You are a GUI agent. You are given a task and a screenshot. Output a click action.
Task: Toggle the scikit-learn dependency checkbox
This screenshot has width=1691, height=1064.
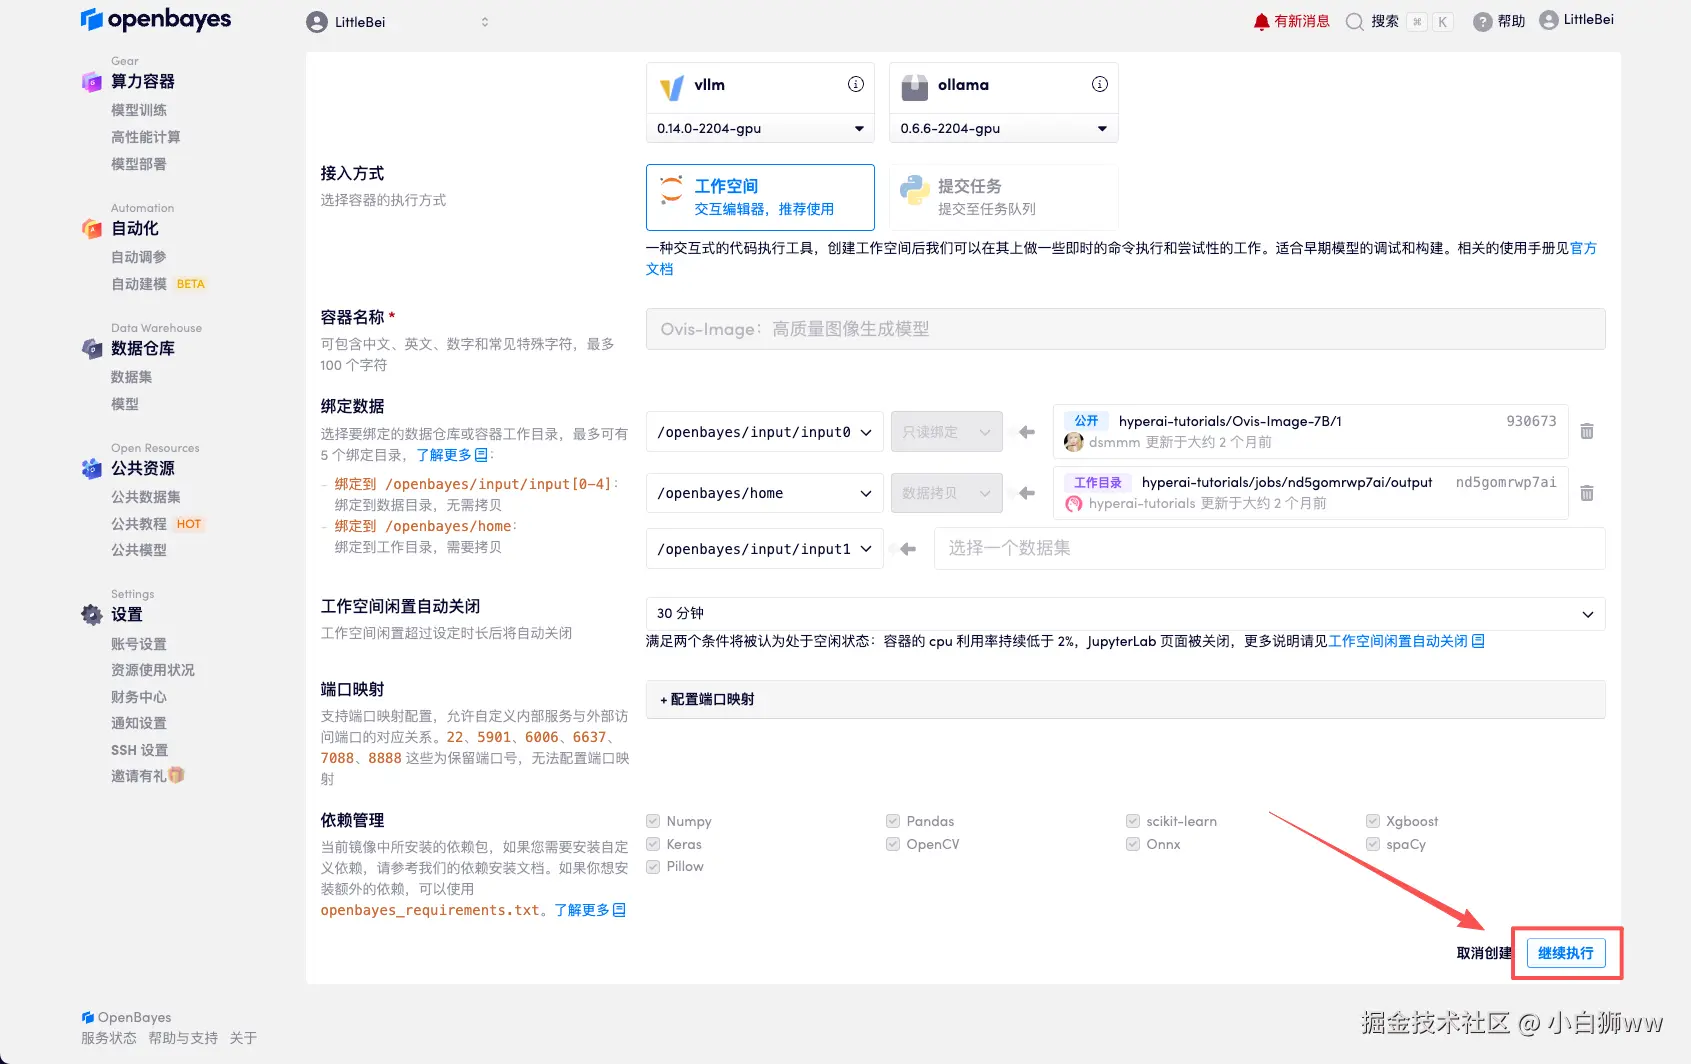pos(1133,821)
